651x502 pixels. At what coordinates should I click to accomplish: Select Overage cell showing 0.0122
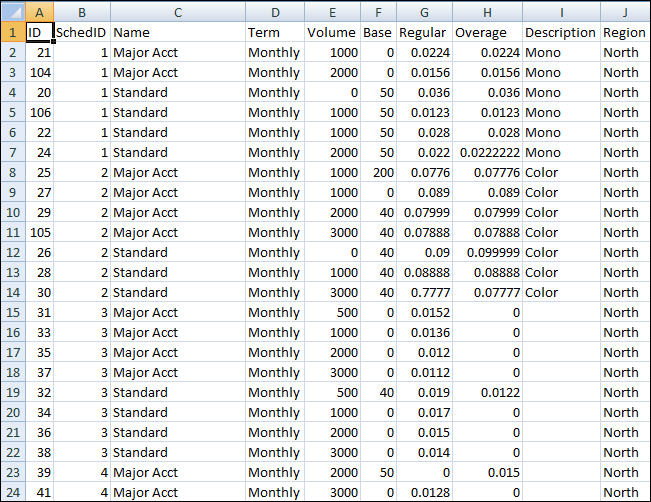[487, 392]
